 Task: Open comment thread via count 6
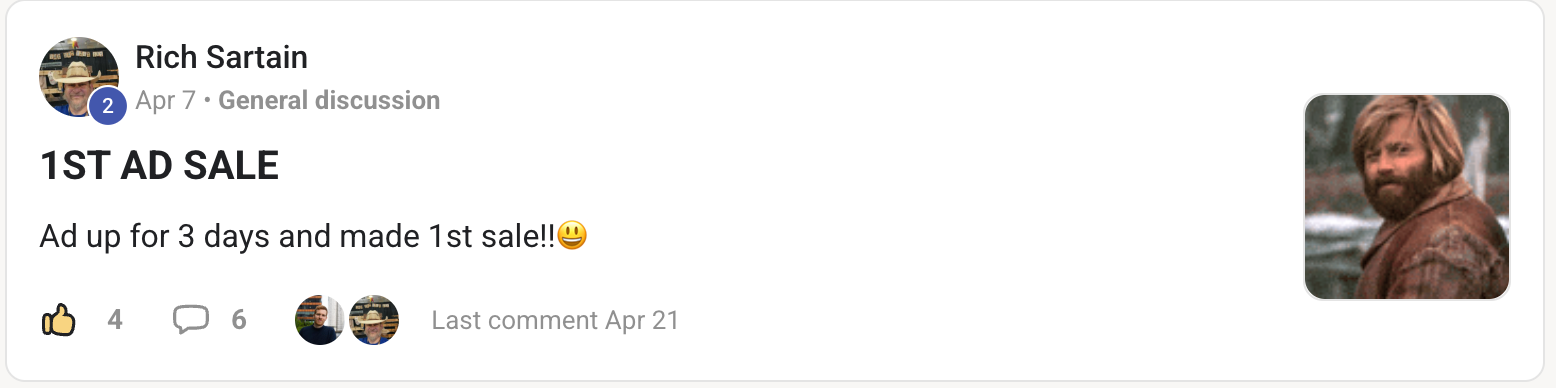[x=239, y=320]
